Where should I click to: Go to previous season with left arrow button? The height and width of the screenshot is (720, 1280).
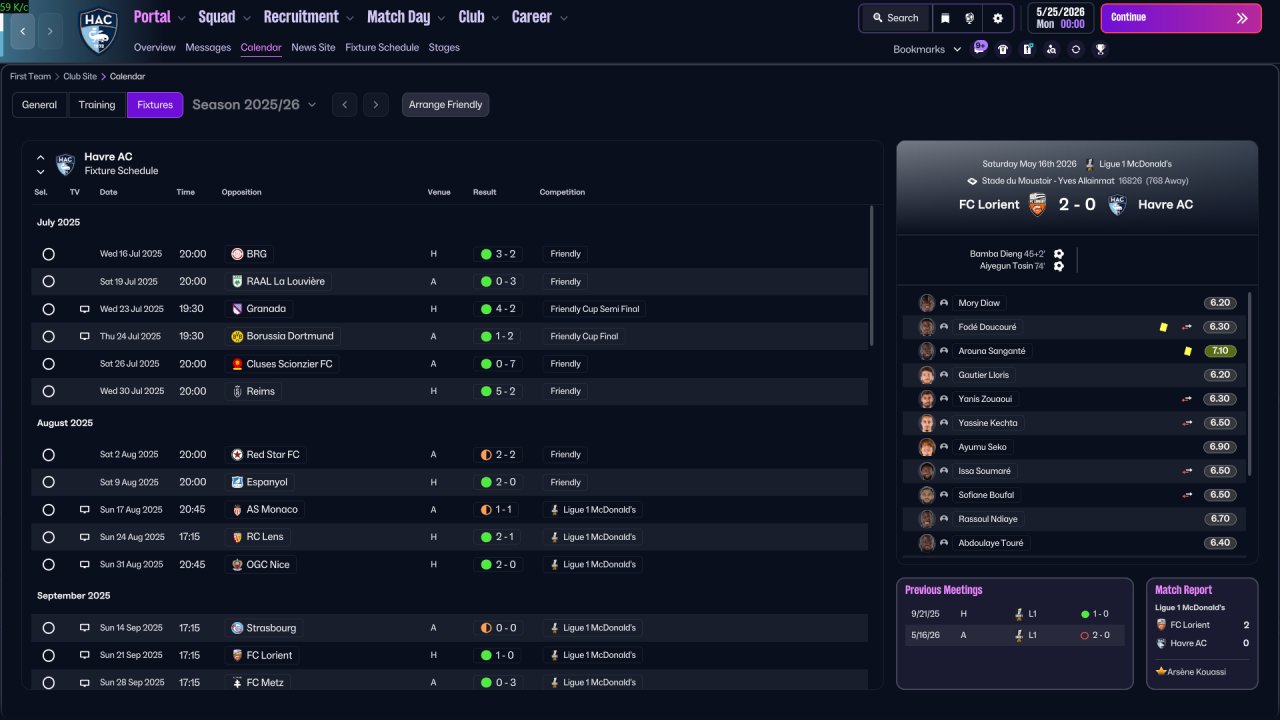[344, 105]
